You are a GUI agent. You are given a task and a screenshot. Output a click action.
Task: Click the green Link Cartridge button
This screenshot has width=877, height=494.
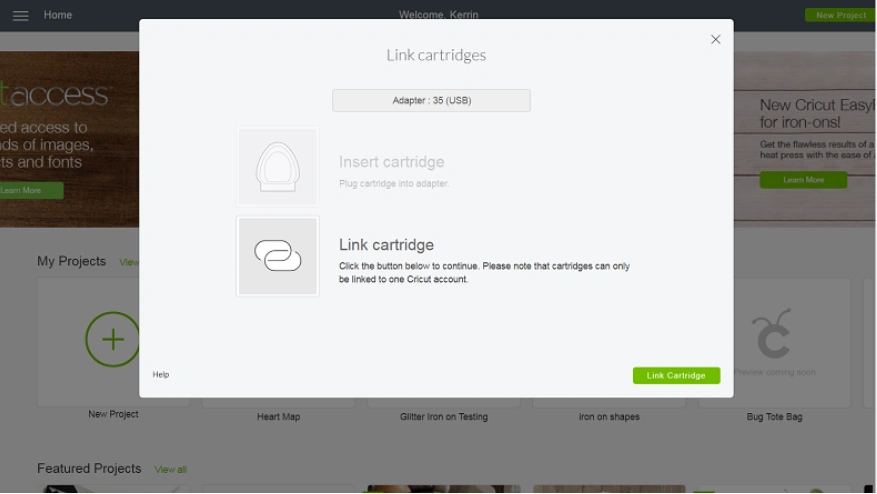point(676,375)
